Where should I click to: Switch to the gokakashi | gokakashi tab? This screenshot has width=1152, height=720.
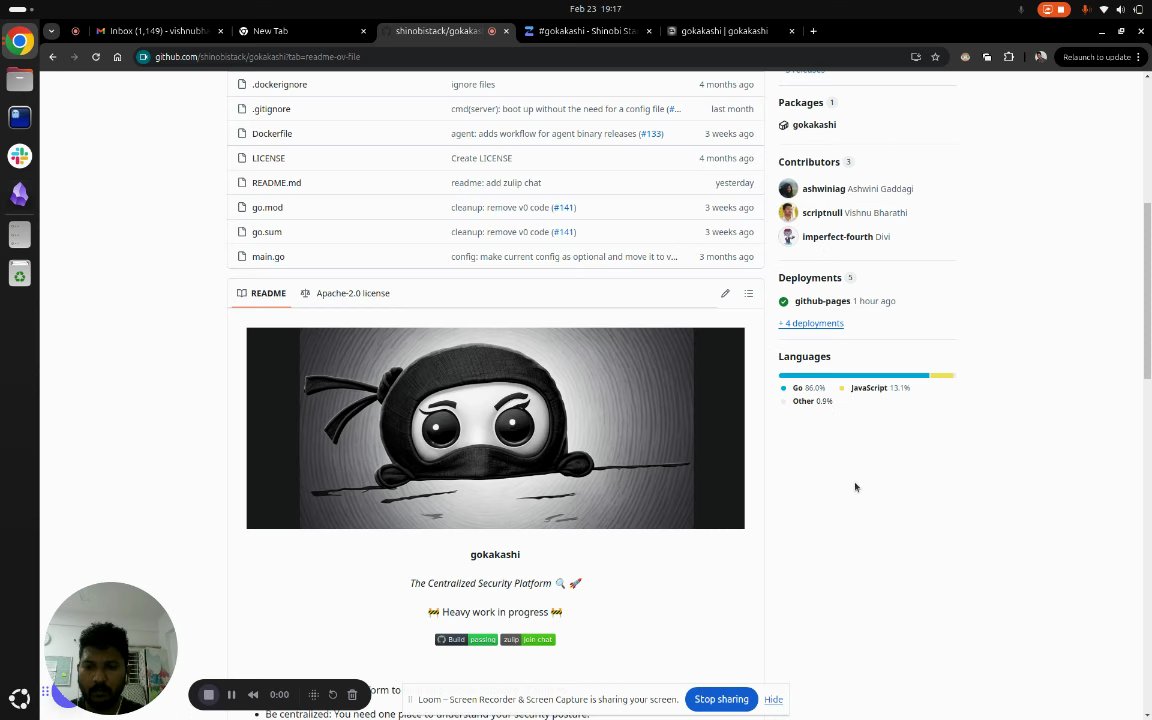click(x=730, y=31)
